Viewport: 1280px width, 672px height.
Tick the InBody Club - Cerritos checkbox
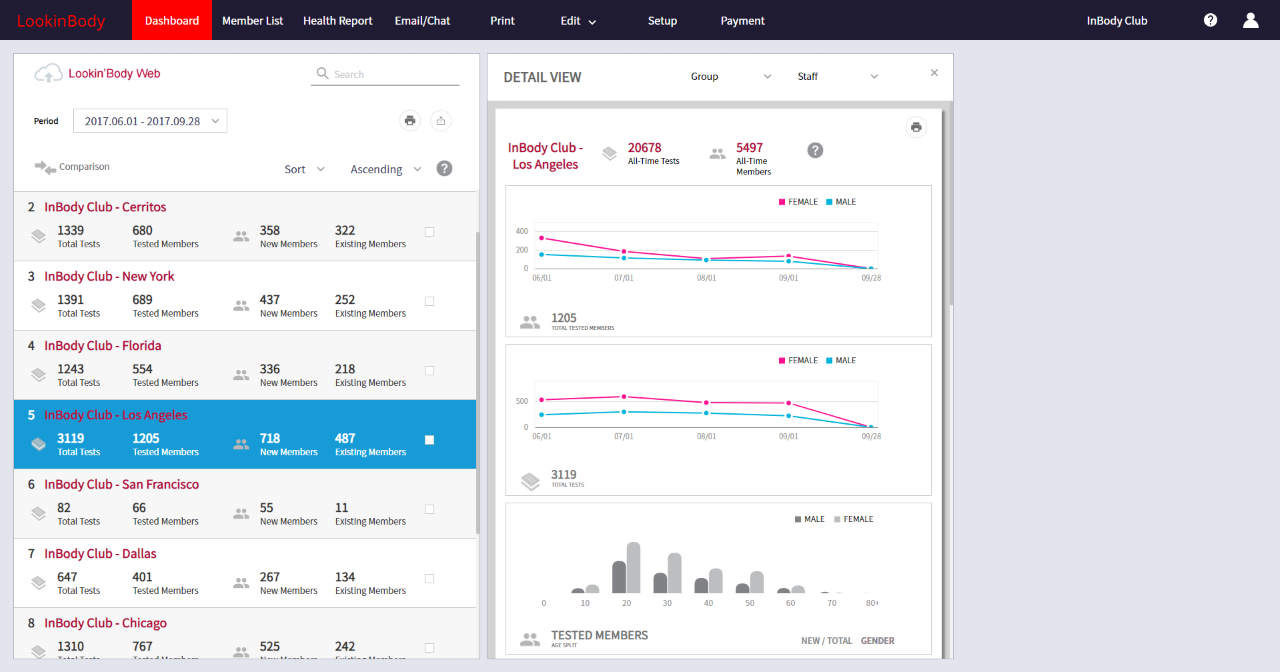point(429,232)
